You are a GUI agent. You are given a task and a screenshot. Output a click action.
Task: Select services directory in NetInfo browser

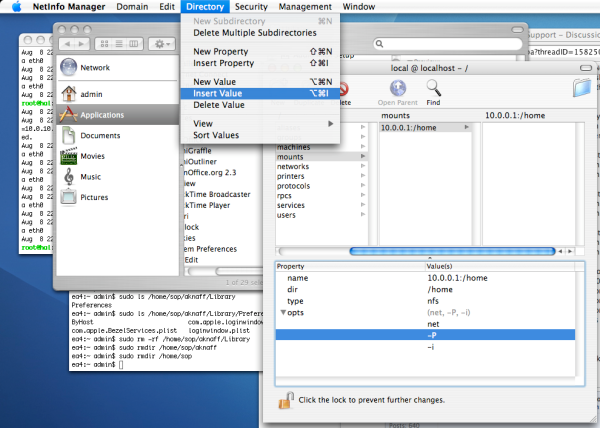point(321,205)
